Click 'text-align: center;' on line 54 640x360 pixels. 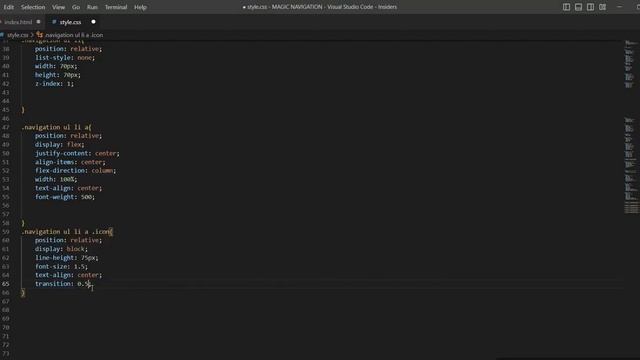click(x=69, y=188)
